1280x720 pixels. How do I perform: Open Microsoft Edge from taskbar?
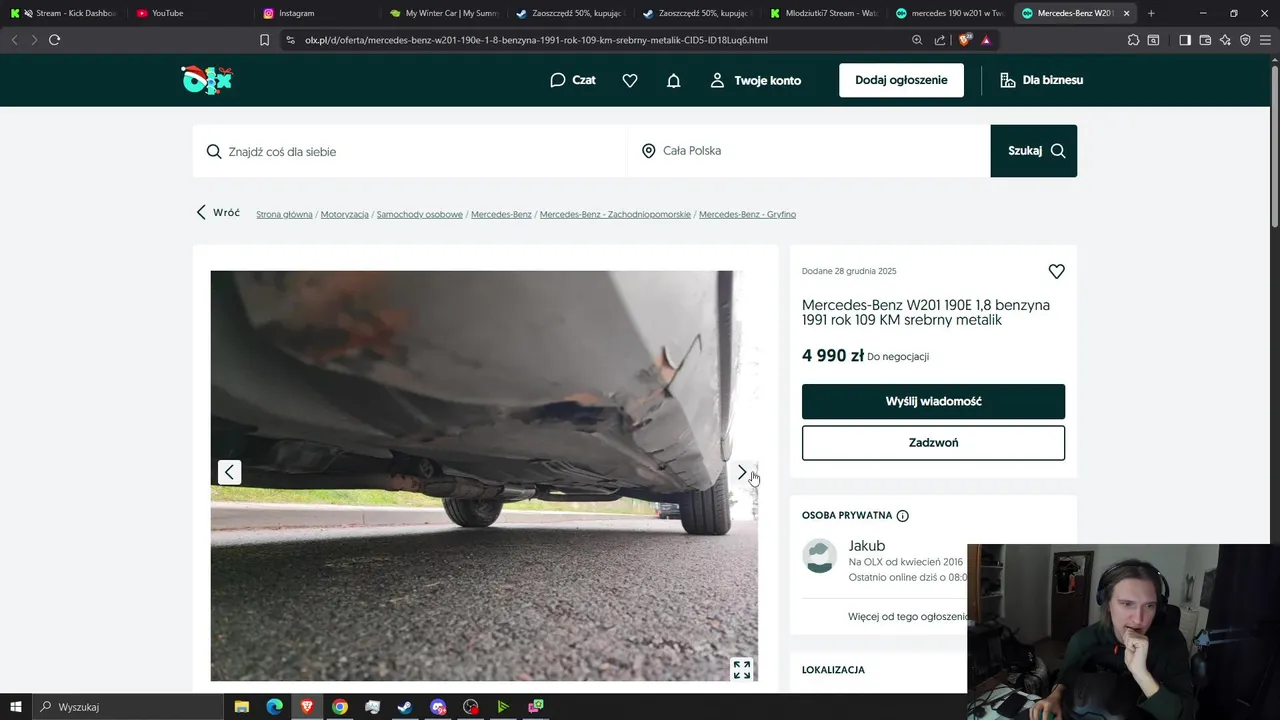coord(274,707)
